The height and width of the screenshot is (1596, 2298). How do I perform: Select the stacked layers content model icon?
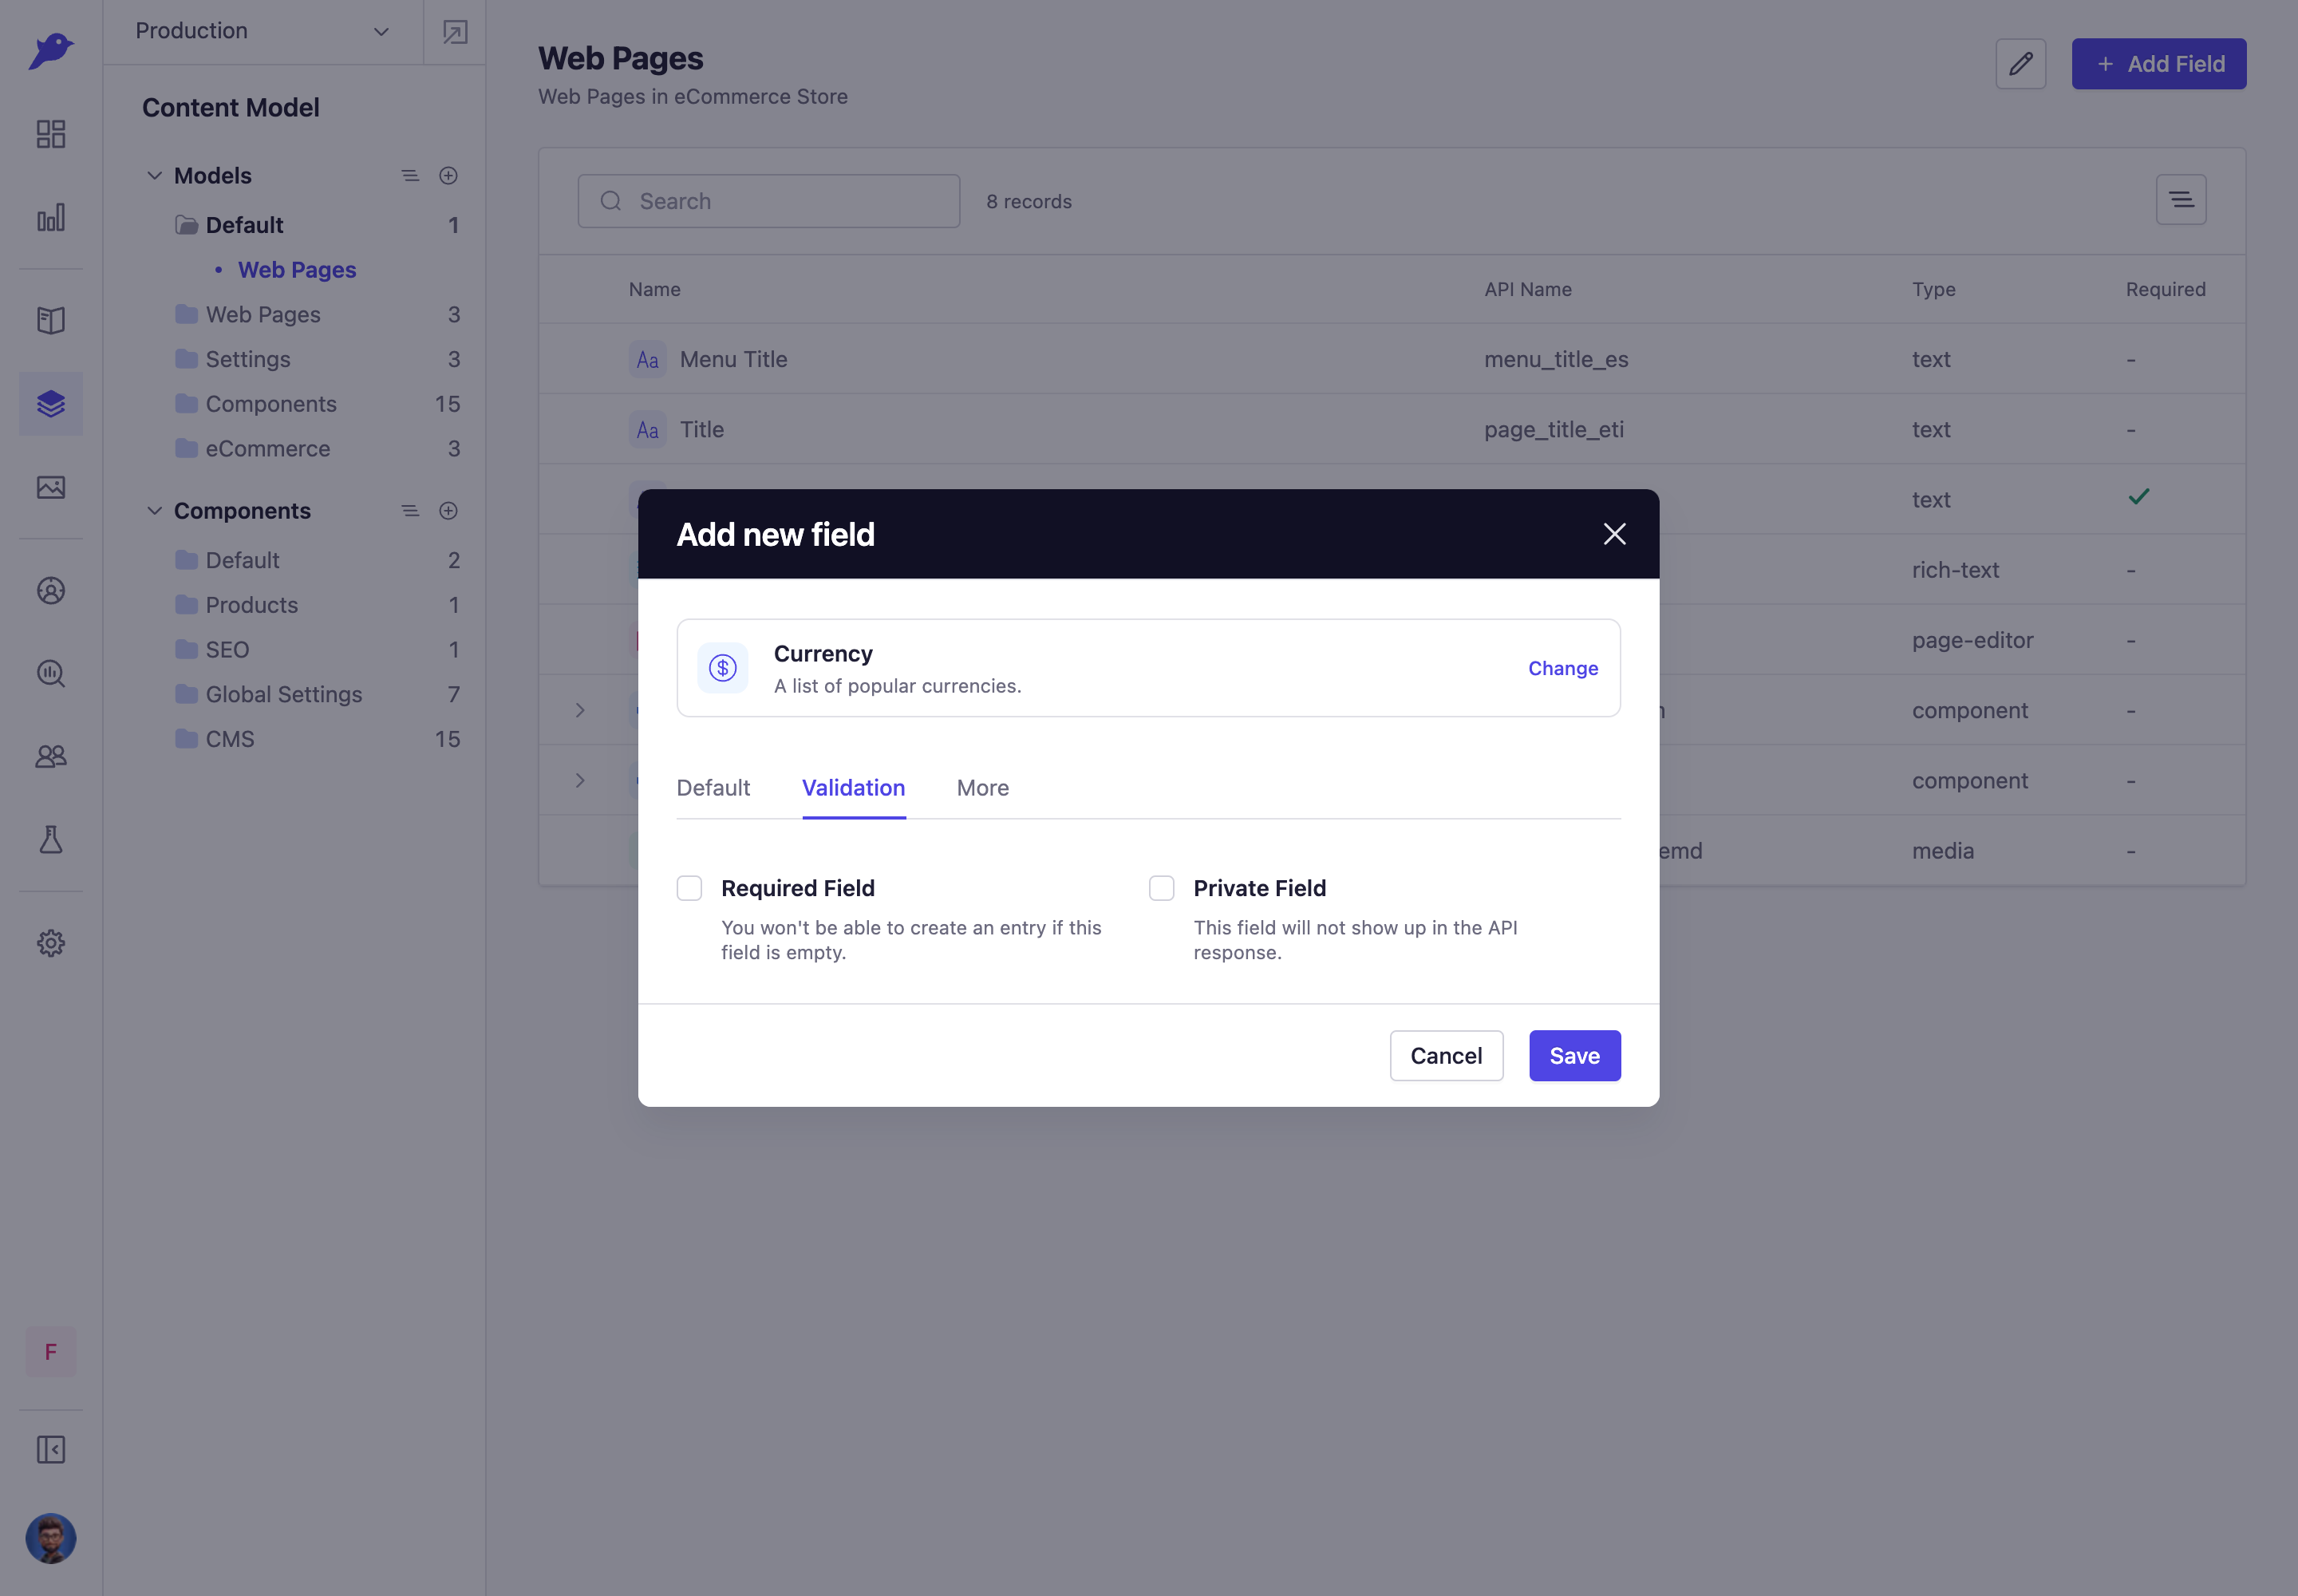click(x=51, y=404)
